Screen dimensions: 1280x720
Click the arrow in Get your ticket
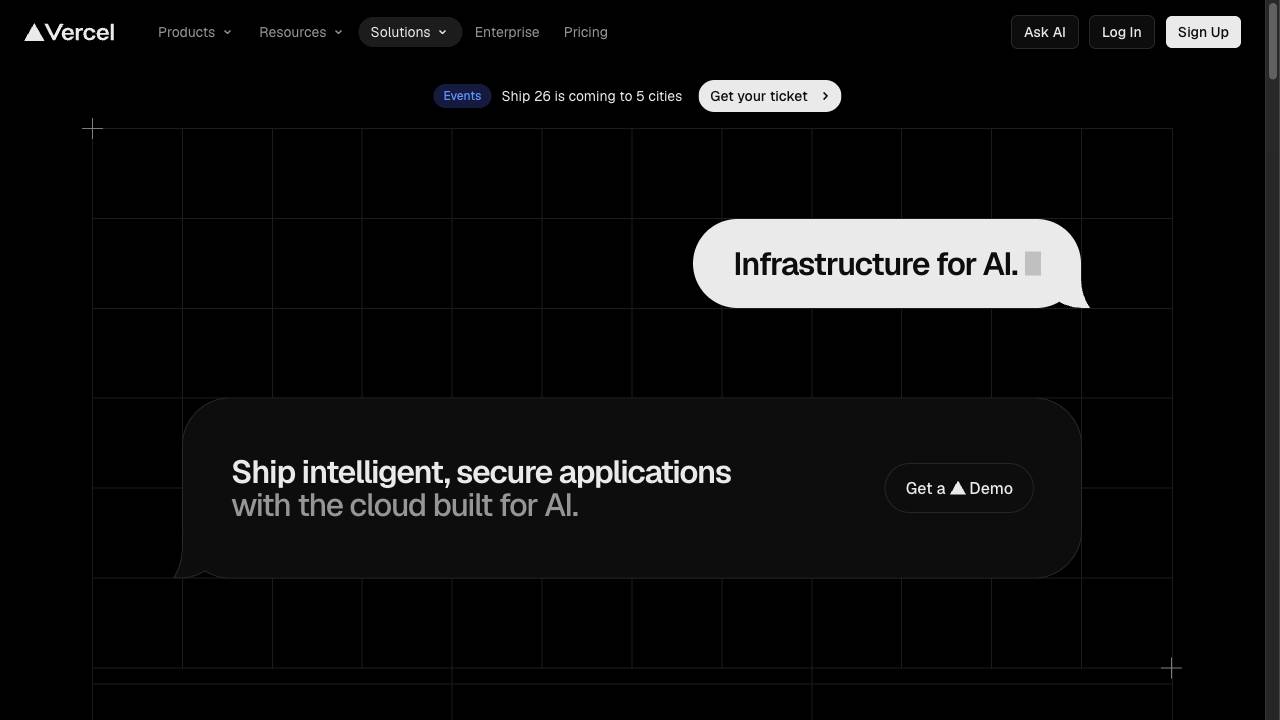click(825, 96)
